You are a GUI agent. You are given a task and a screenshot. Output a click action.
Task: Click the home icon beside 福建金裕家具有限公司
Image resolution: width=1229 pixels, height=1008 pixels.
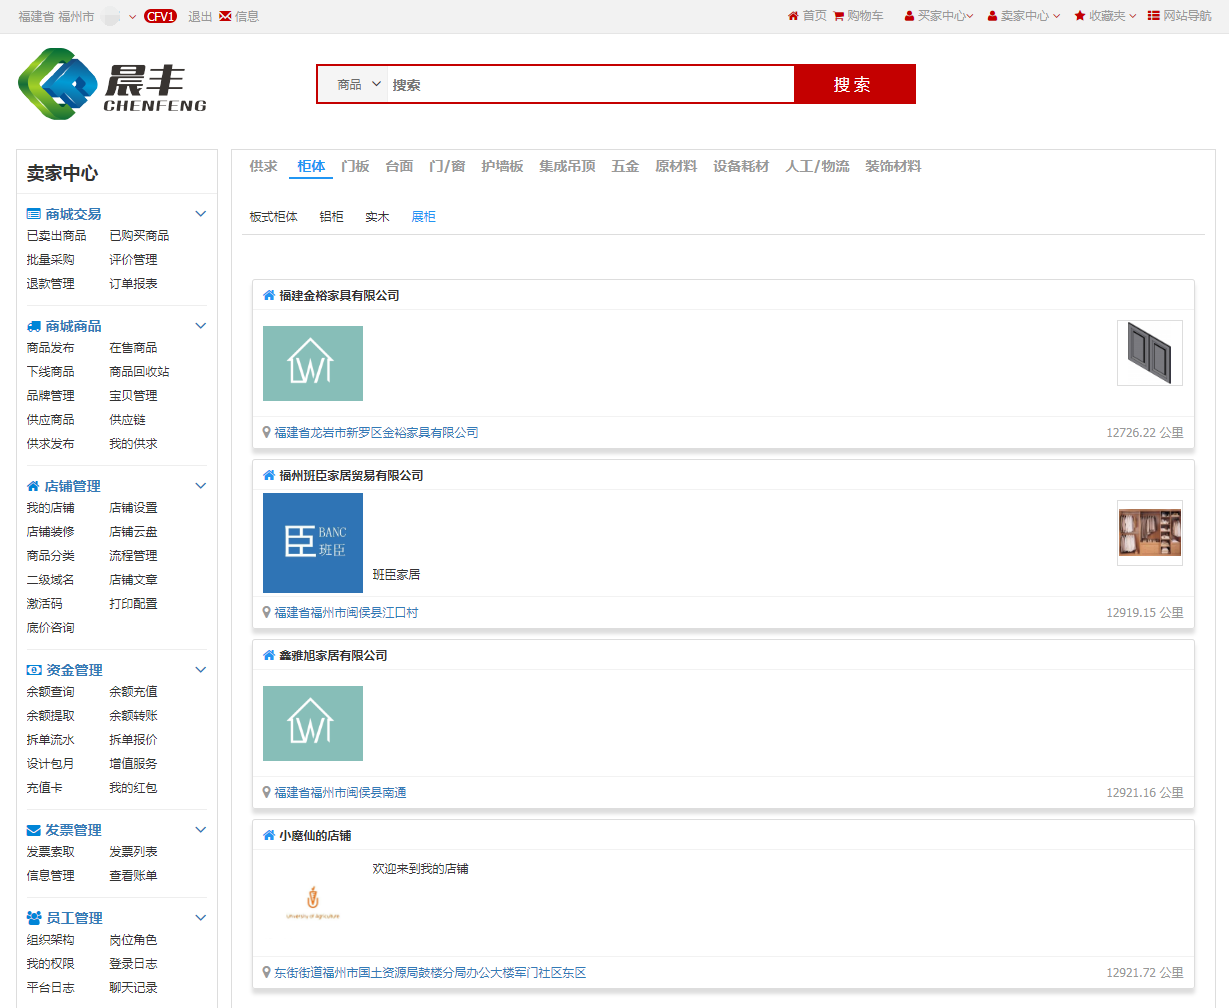click(269, 295)
